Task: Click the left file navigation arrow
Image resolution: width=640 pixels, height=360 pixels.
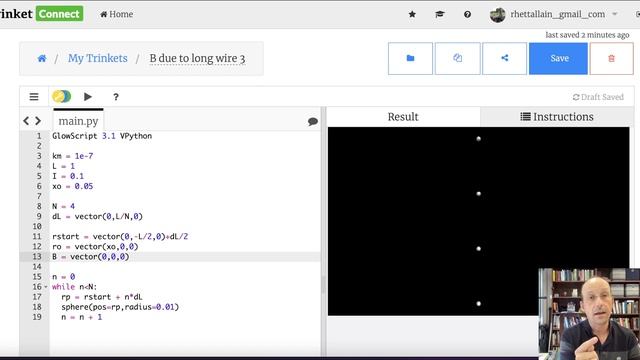Action: 27,121
